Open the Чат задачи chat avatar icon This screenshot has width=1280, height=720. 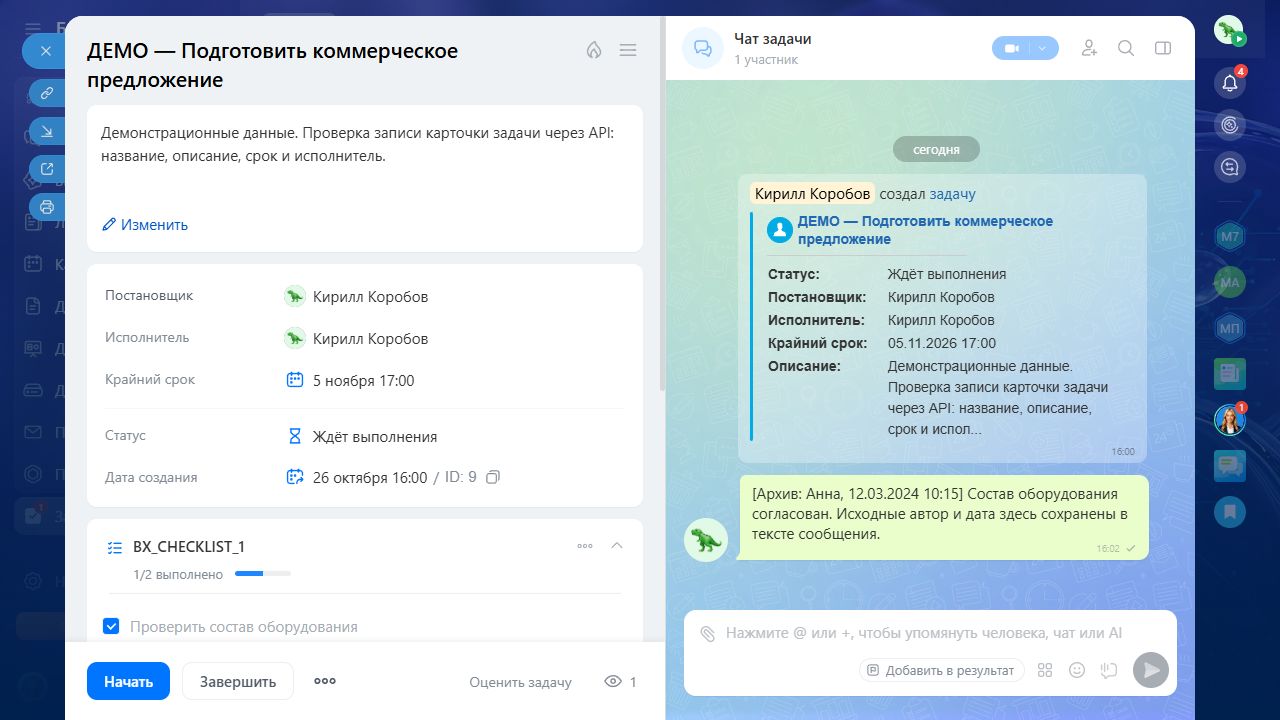[x=703, y=48]
